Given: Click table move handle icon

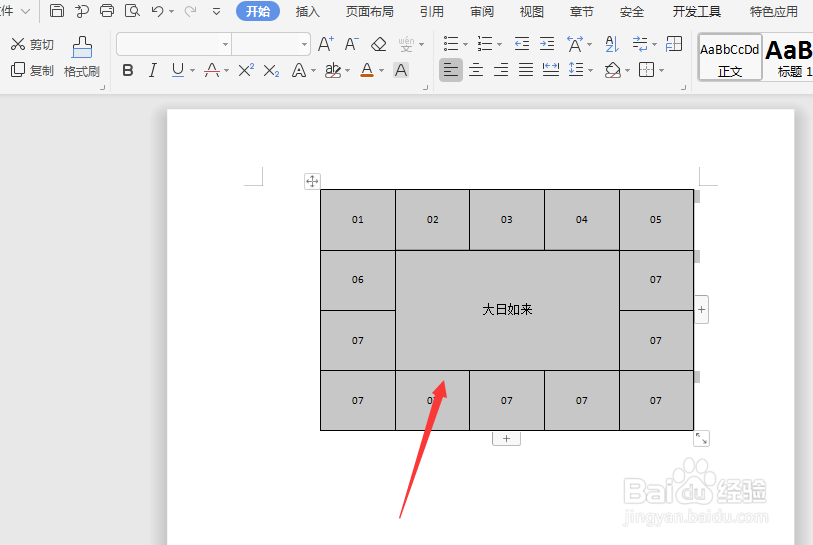Looking at the screenshot, I should (x=312, y=181).
